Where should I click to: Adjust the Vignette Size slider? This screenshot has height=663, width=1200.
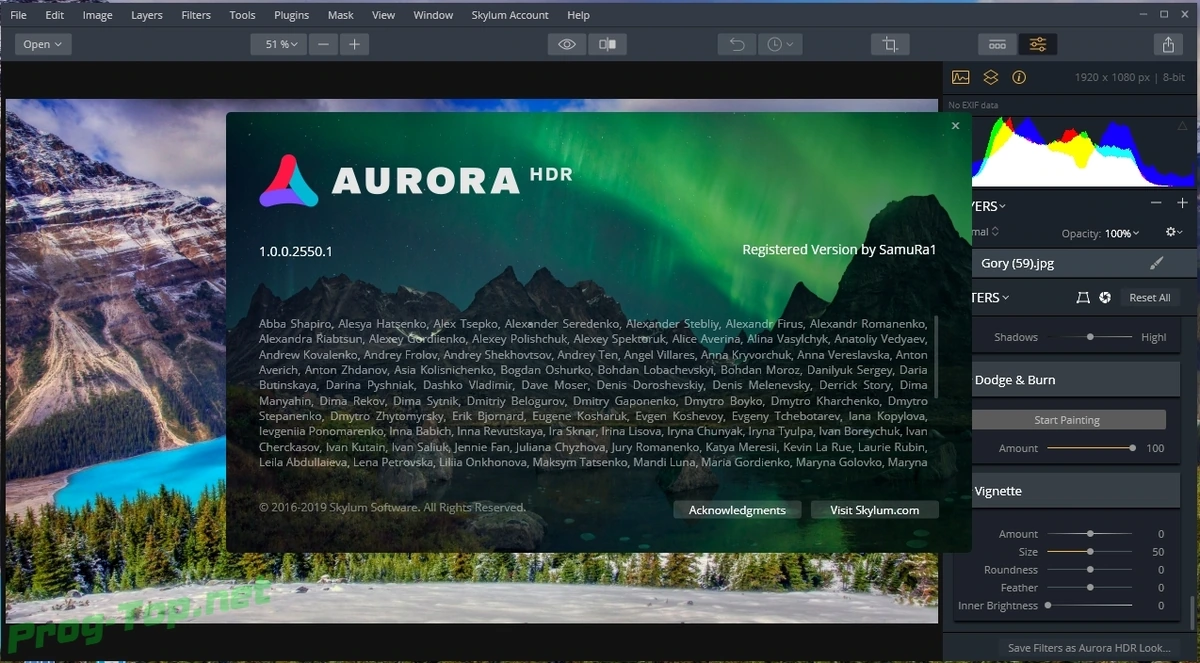point(1090,552)
